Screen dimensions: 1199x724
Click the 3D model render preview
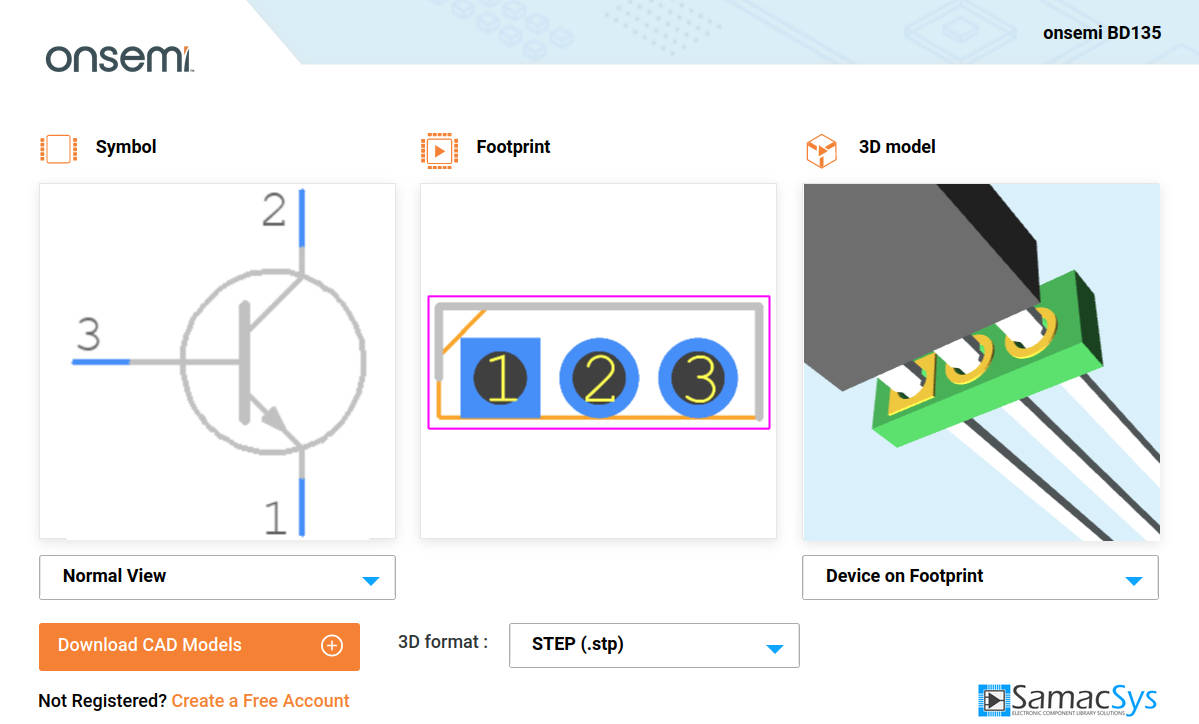coord(981,362)
